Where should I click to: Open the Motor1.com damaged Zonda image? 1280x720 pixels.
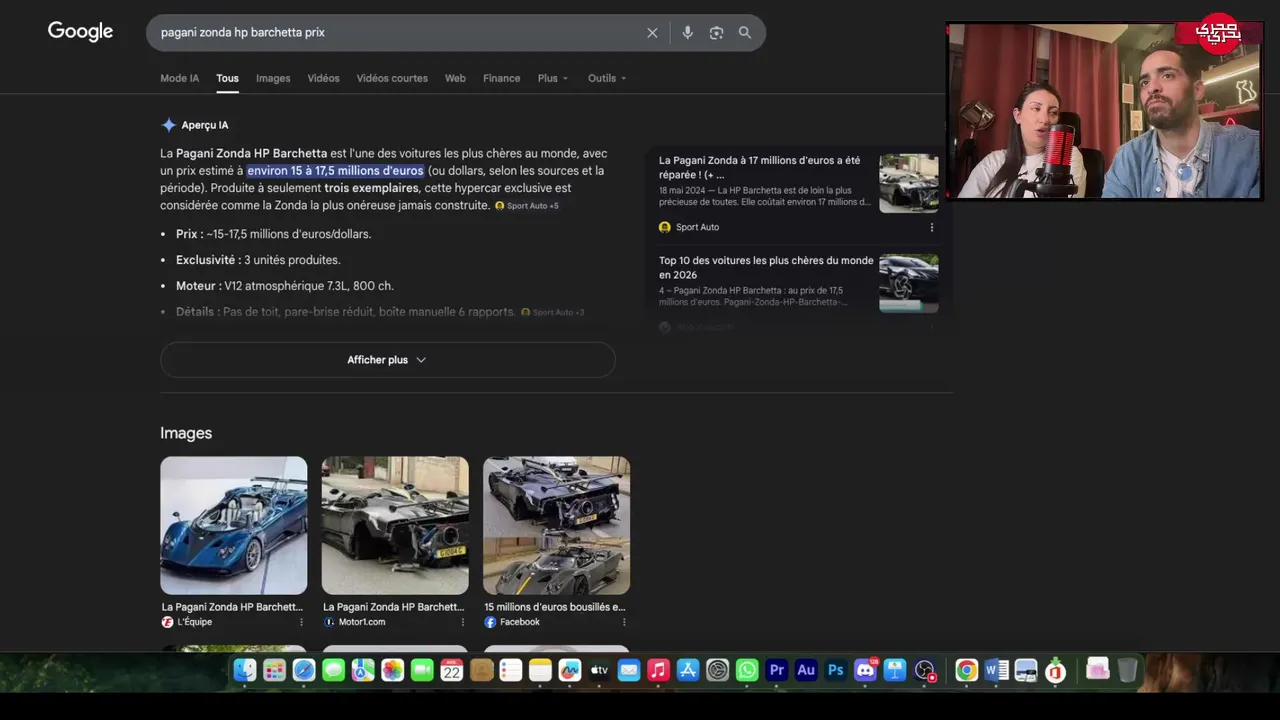coord(395,526)
